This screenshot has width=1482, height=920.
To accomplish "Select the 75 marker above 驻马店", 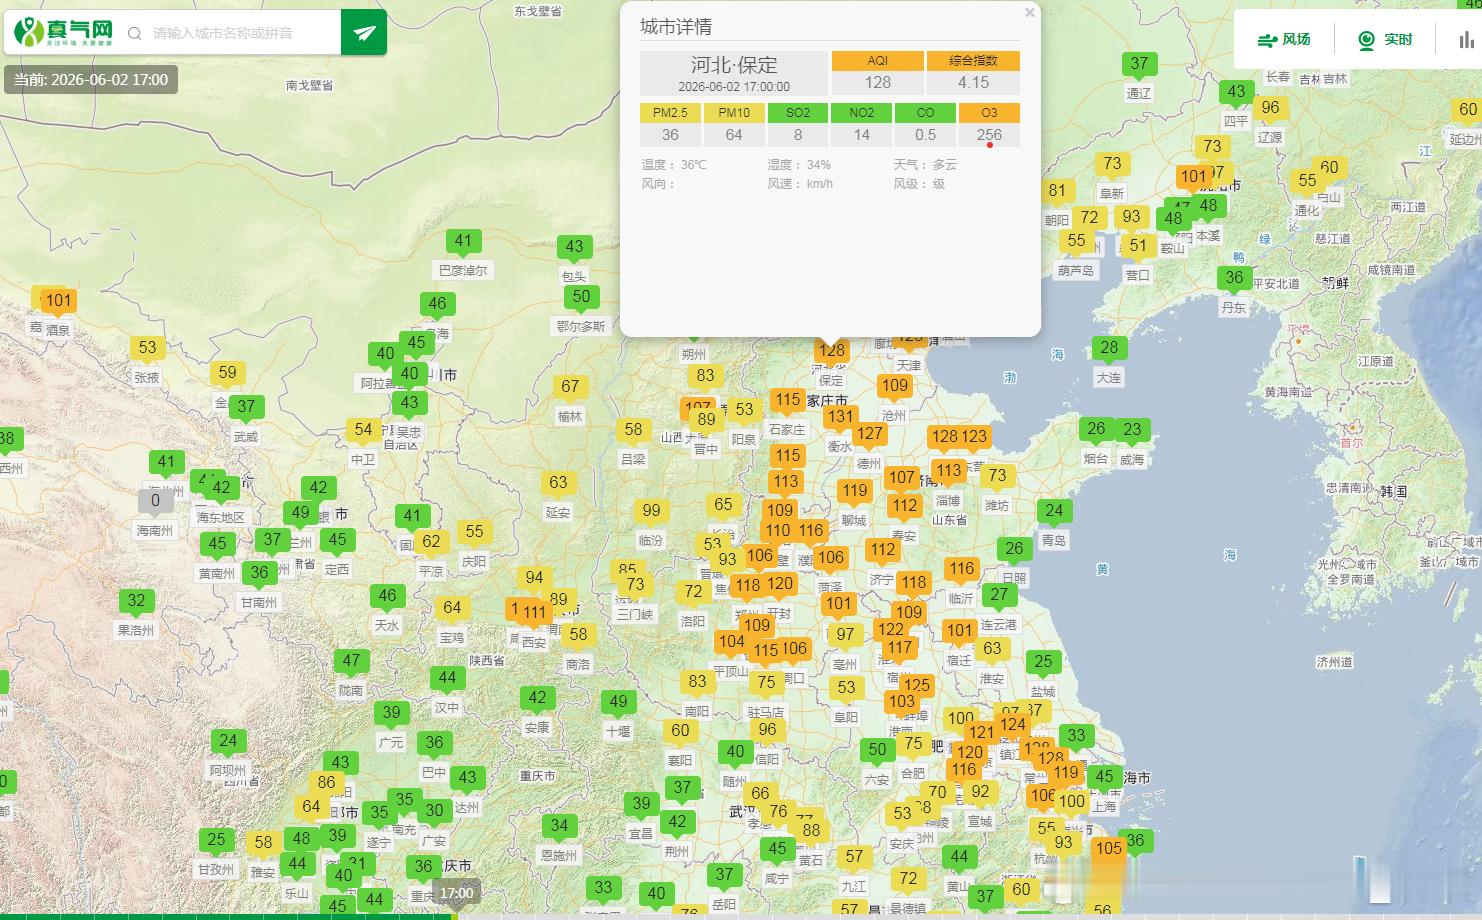I will pos(766,683).
